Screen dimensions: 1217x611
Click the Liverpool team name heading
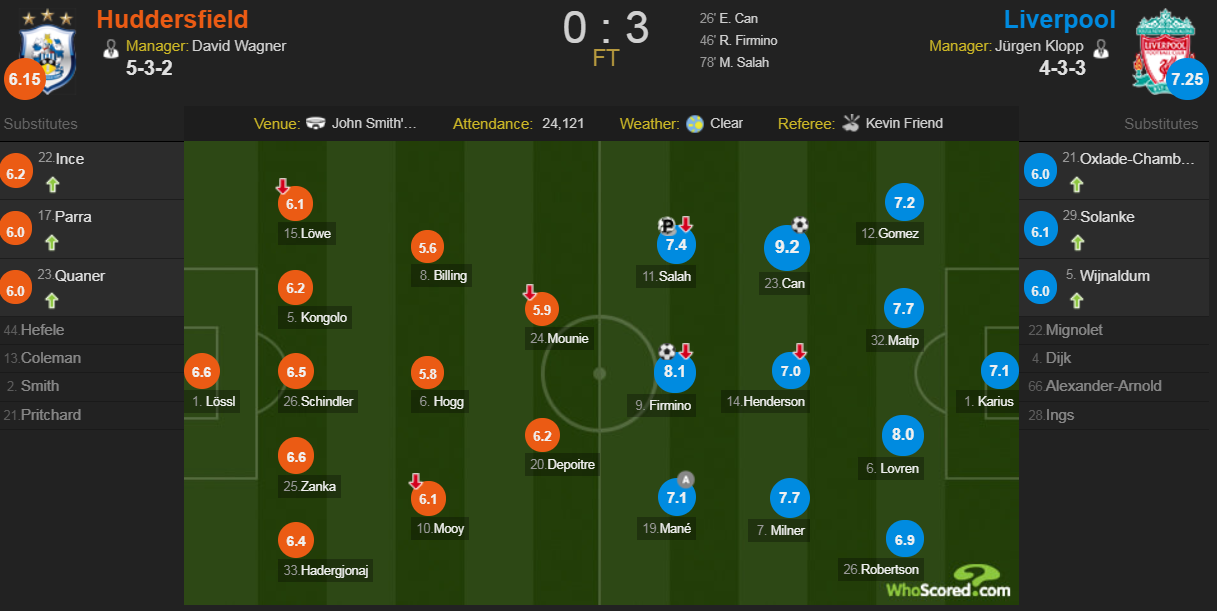tap(1059, 19)
